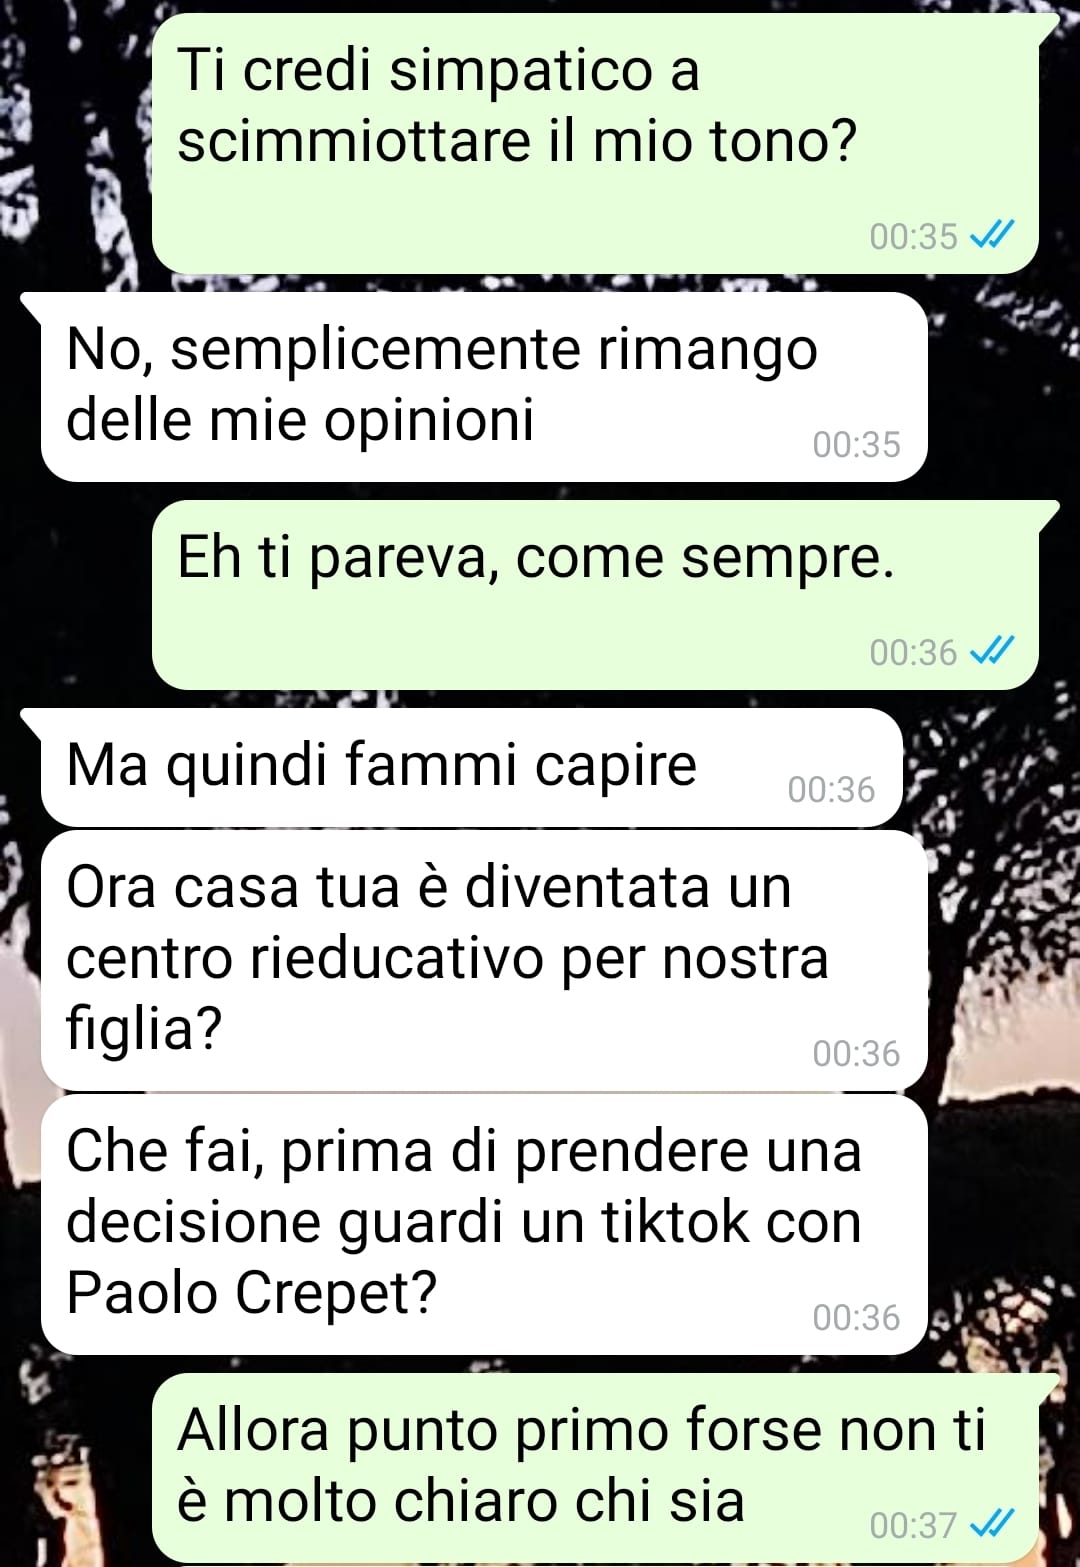Click 00:36 timestamp on 'figlia?' message
Image resolution: width=1080 pixels, height=1567 pixels.
pyautogui.click(x=856, y=1053)
